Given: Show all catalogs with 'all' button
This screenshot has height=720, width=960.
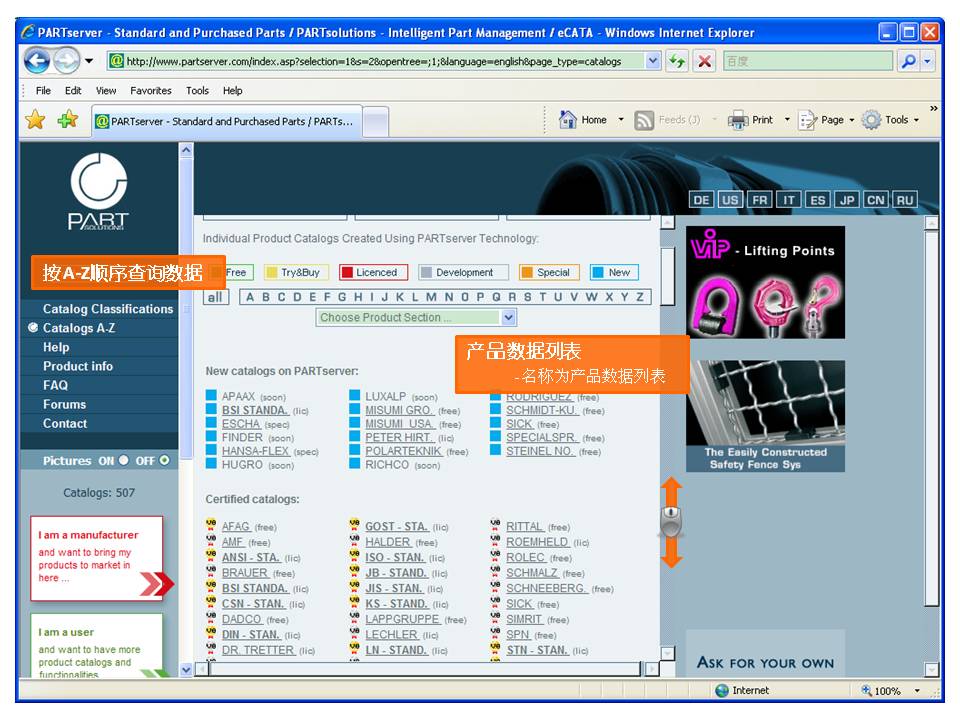Looking at the screenshot, I should coord(215,298).
